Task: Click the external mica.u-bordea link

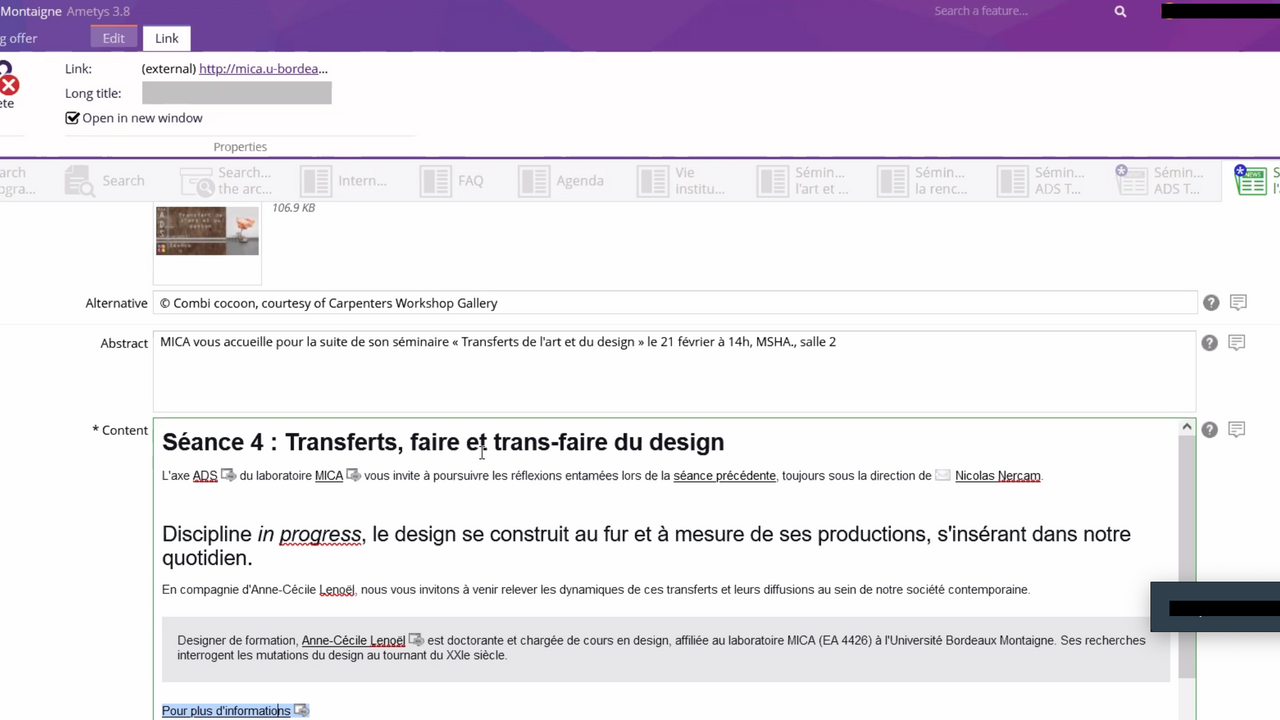Action: pyautogui.click(x=263, y=69)
